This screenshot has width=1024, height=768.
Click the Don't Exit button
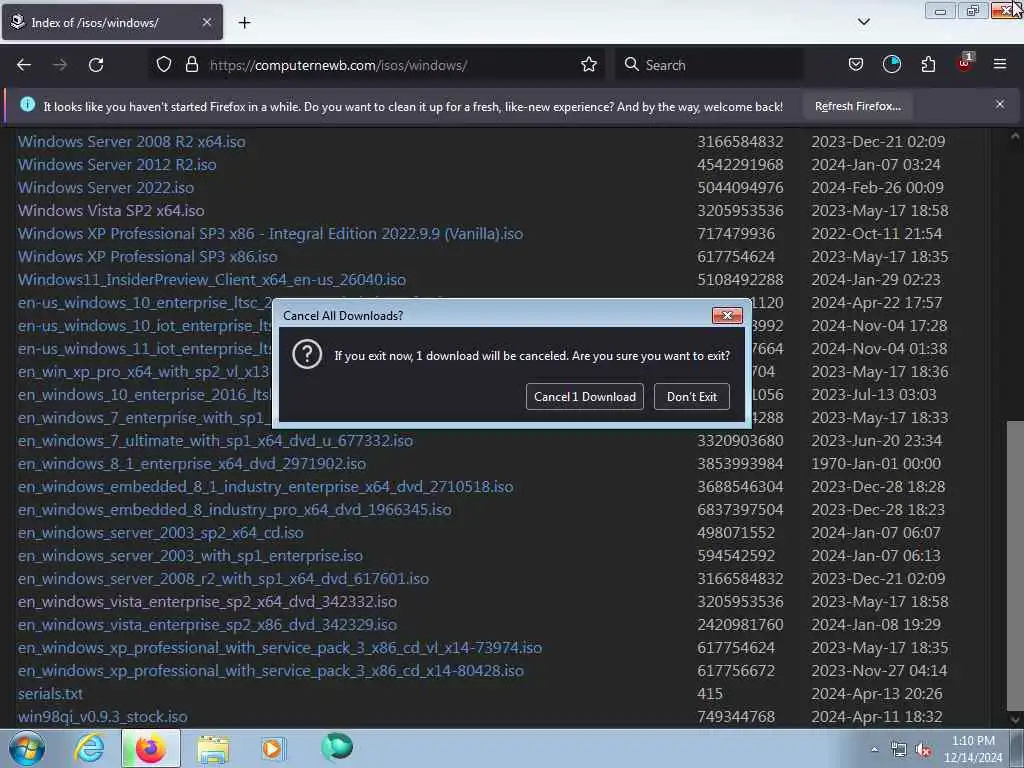point(692,396)
